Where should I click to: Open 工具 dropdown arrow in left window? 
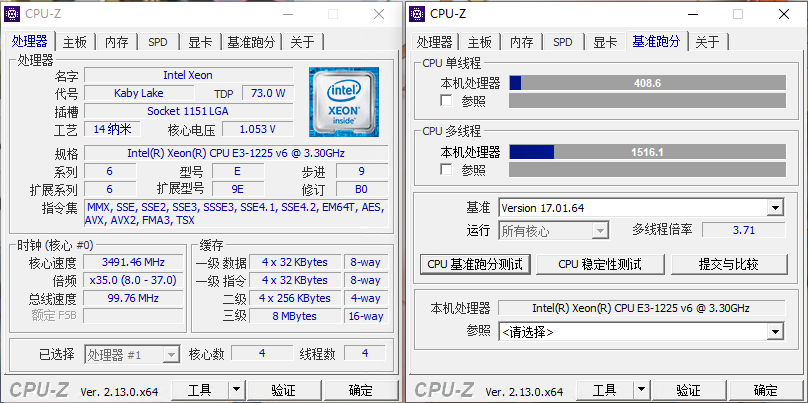tap(237, 390)
